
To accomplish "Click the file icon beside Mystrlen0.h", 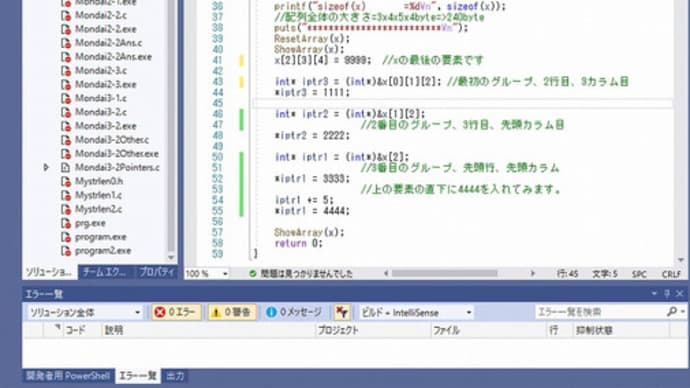I will (x=66, y=181).
